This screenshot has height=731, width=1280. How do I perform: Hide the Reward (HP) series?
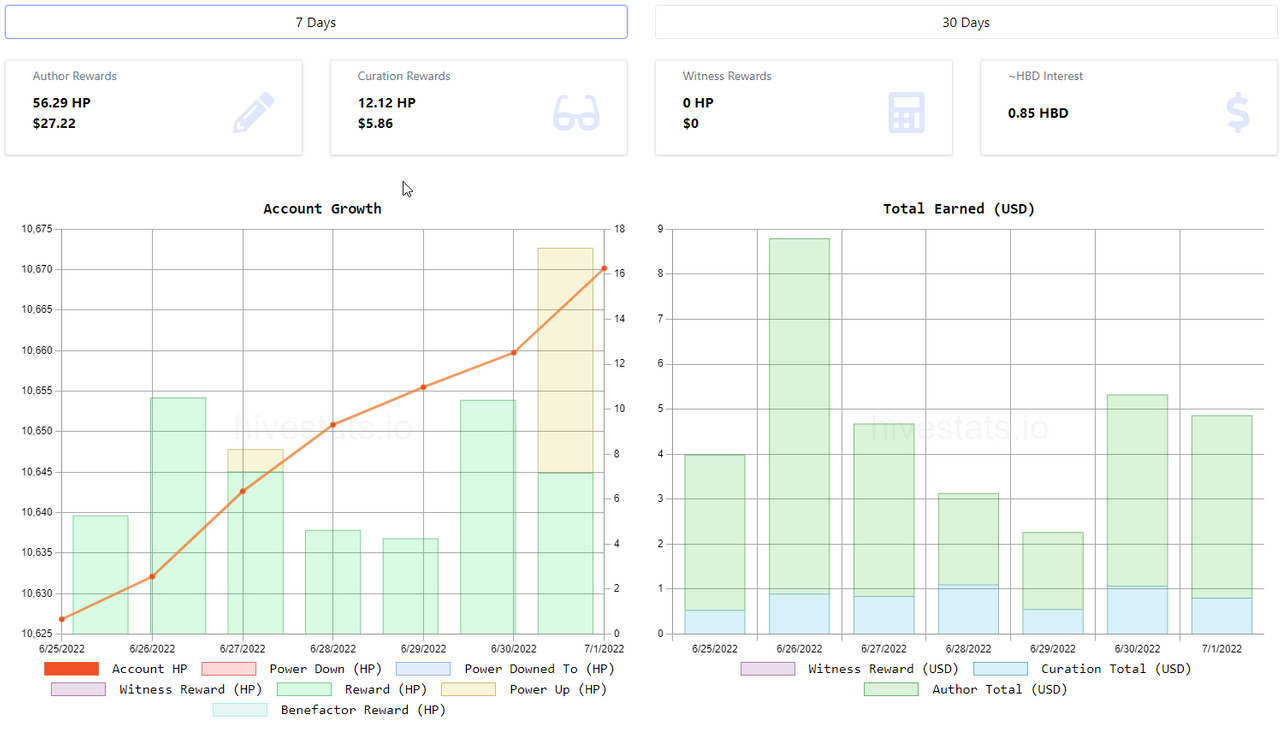pyautogui.click(x=352, y=689)
